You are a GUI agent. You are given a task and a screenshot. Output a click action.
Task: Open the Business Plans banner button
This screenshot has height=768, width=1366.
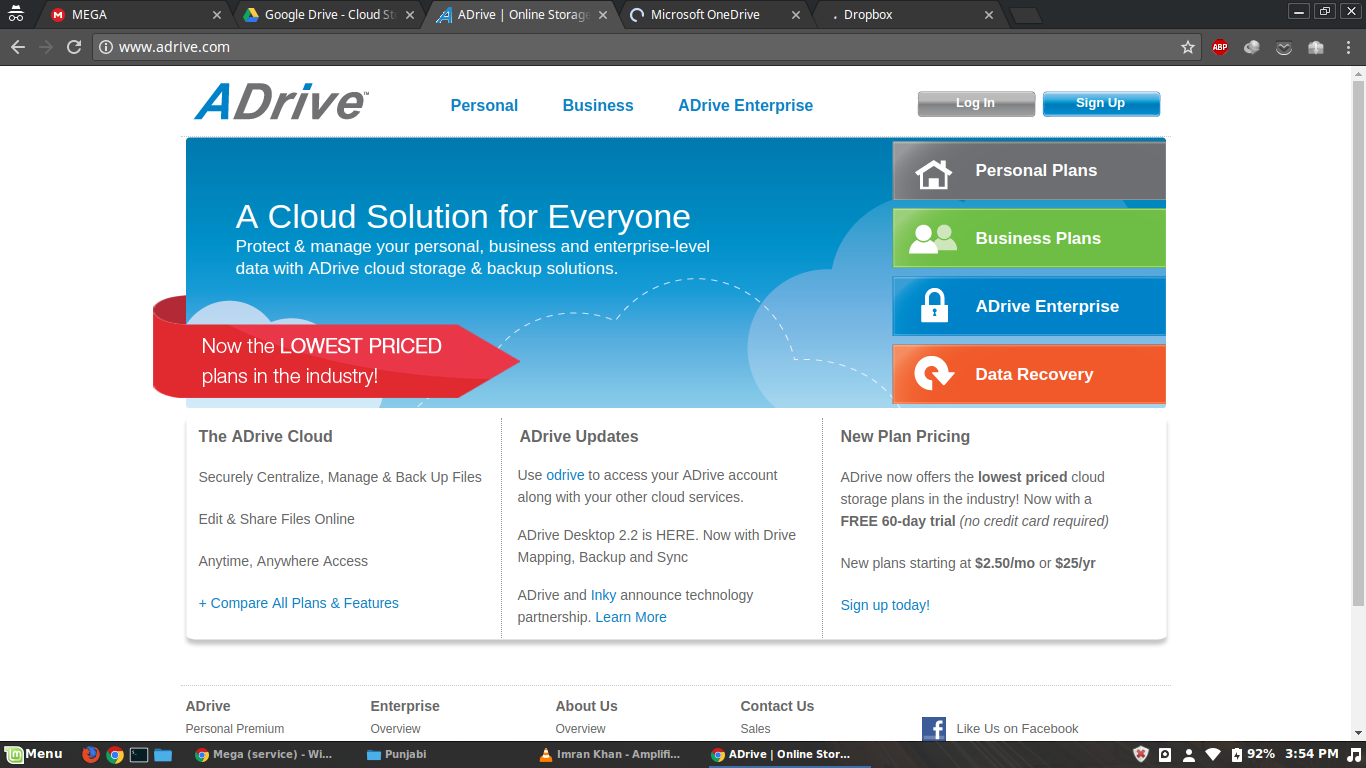[1029, 239]
